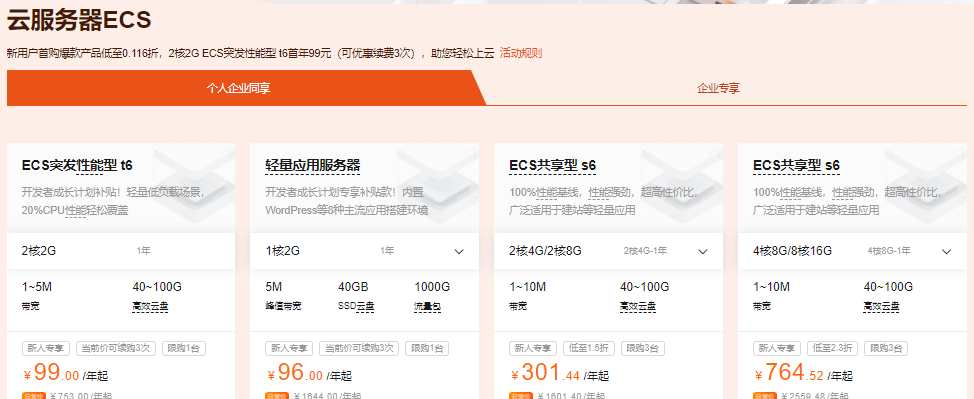
Task: Click SSD云盘 under 40GB
Action: pos(356,306)
